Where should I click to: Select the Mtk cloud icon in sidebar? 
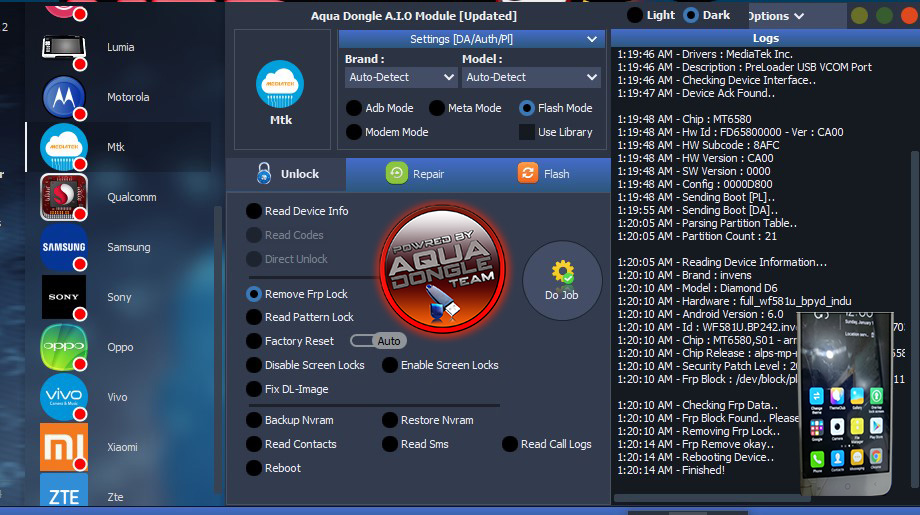[x=64, y=147]
